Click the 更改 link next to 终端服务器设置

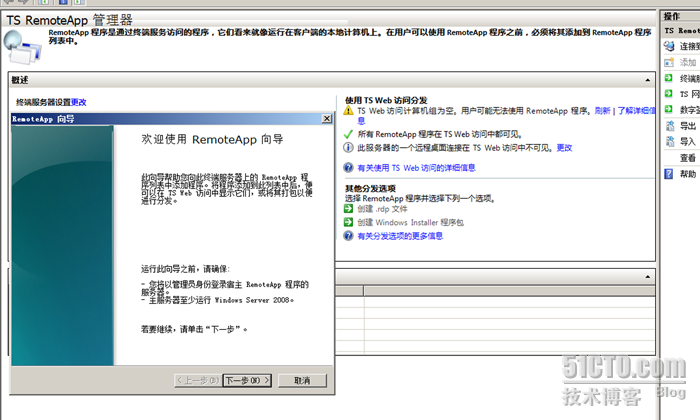[x=79, y=102]
